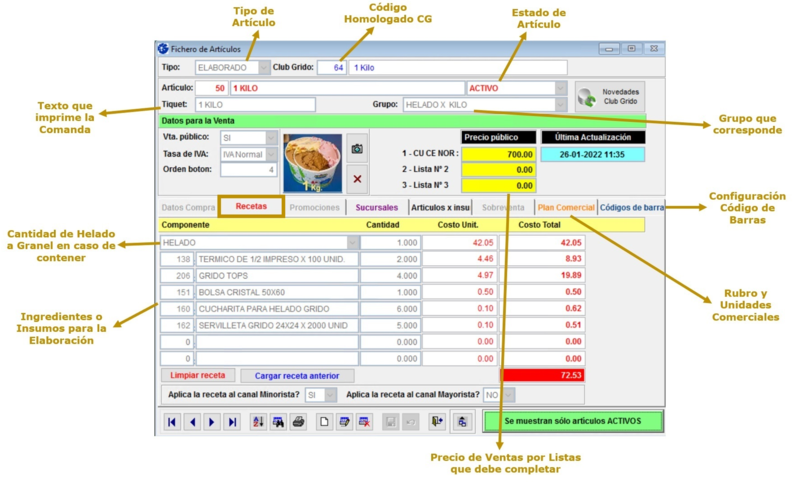Expand the Tipo dropdown showing ELABORADO
This screenshot has width=800, height=482.
tap(264, 68)
